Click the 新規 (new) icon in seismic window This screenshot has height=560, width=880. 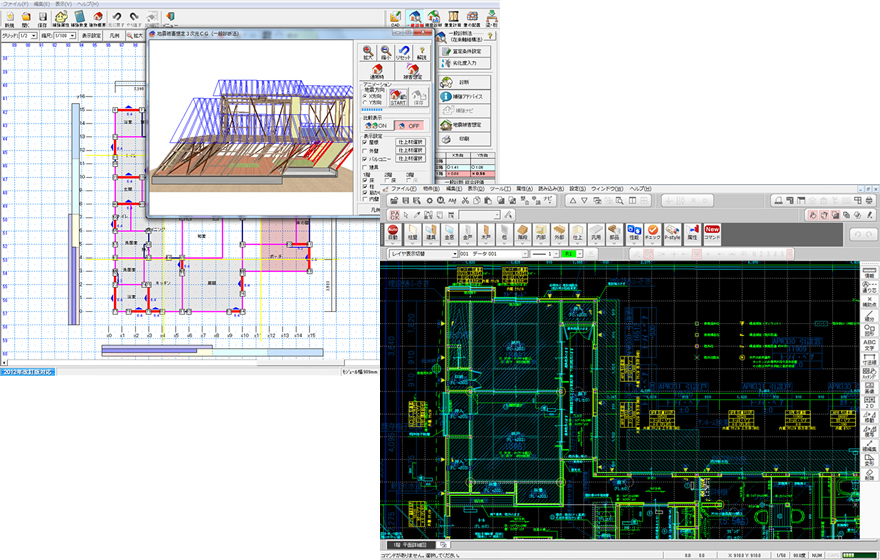tap(10, 19)
